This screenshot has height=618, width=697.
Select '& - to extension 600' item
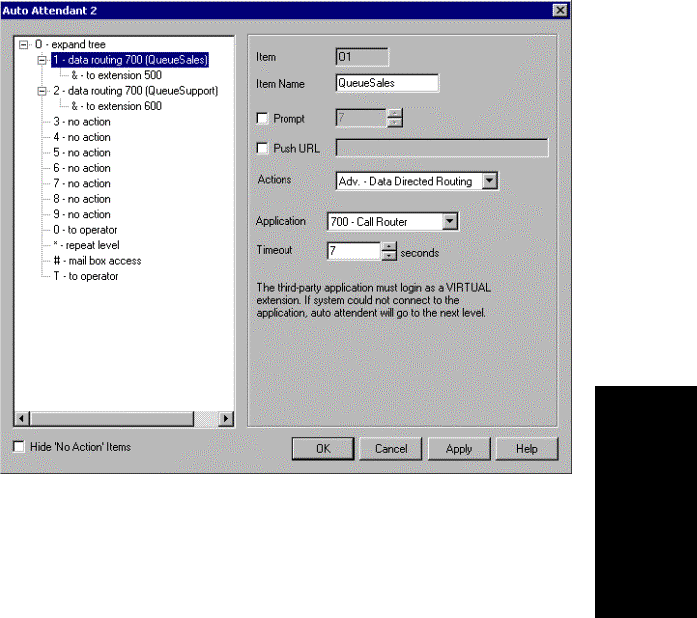(116, 106)
